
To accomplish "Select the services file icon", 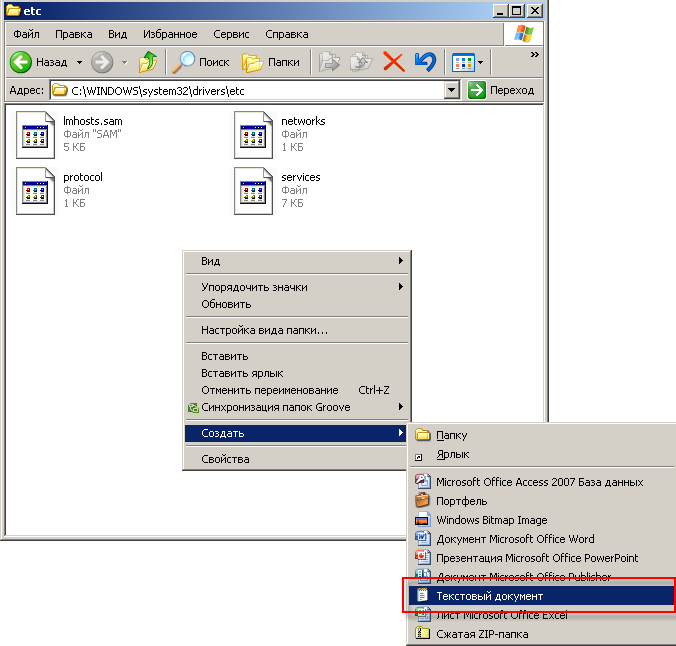I will pos(254,191).
